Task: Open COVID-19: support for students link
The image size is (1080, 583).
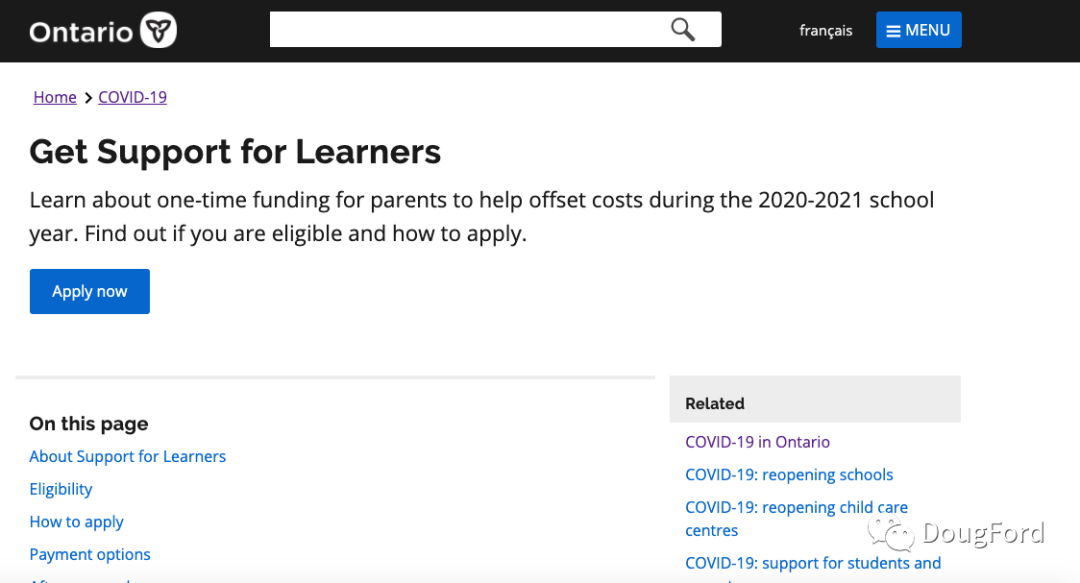Action: (812, 563)
